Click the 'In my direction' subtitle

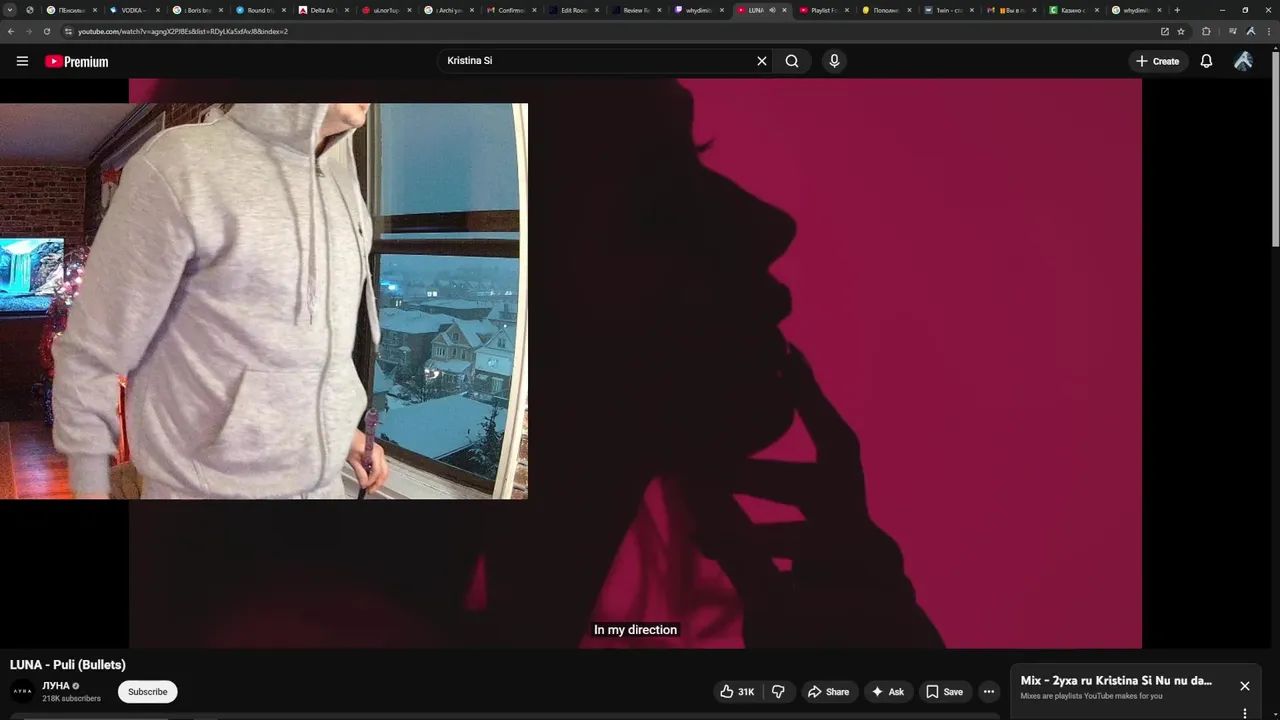(636, 630)
